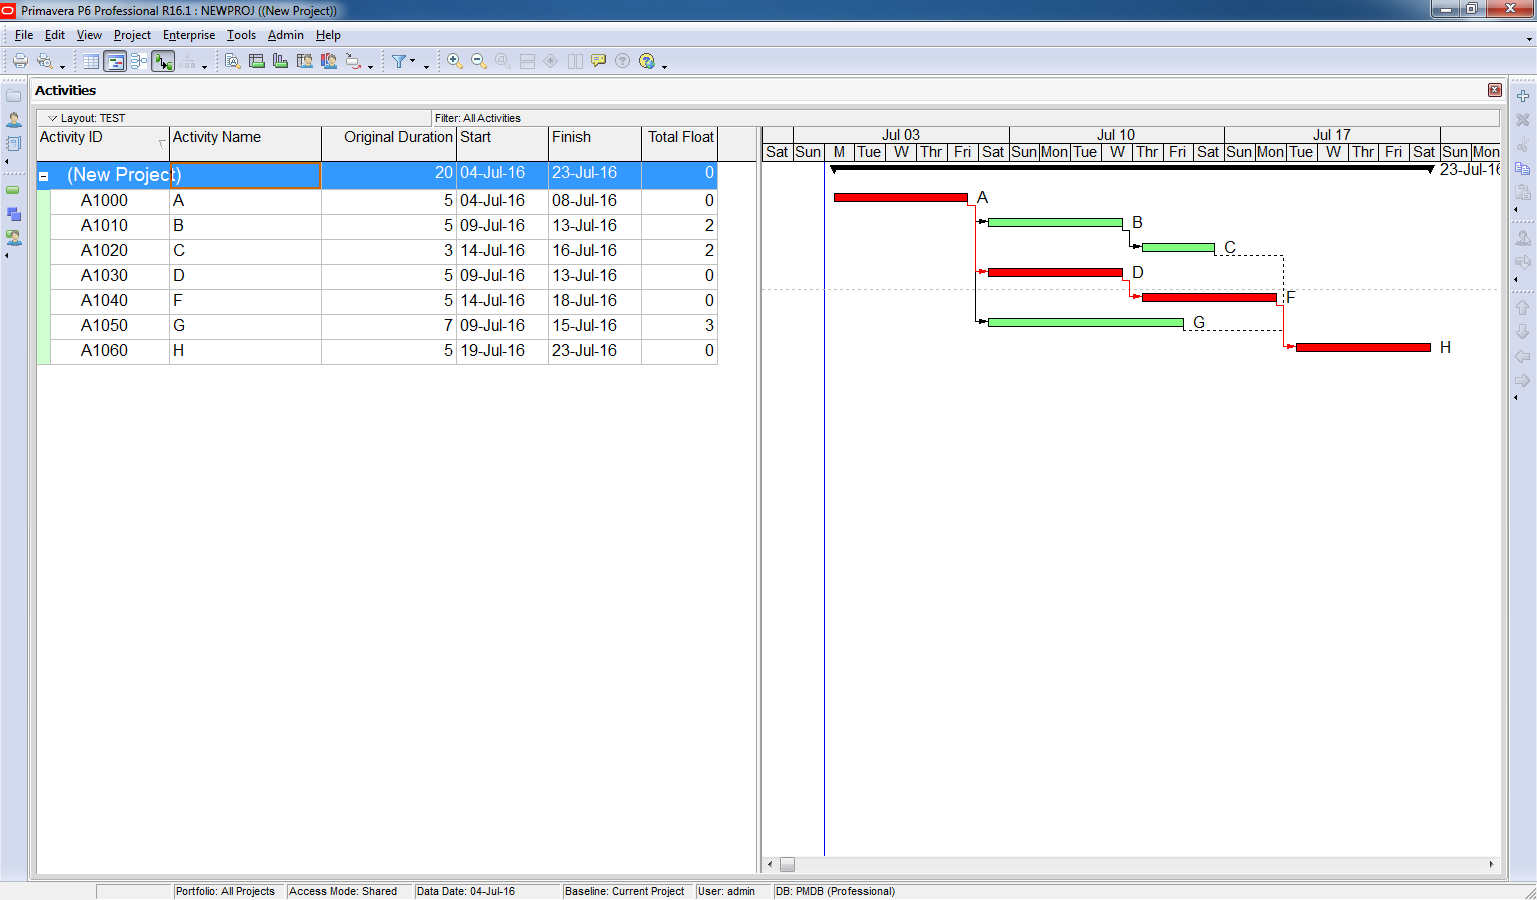Open the Enterprise menu

(x=189, y=35)
